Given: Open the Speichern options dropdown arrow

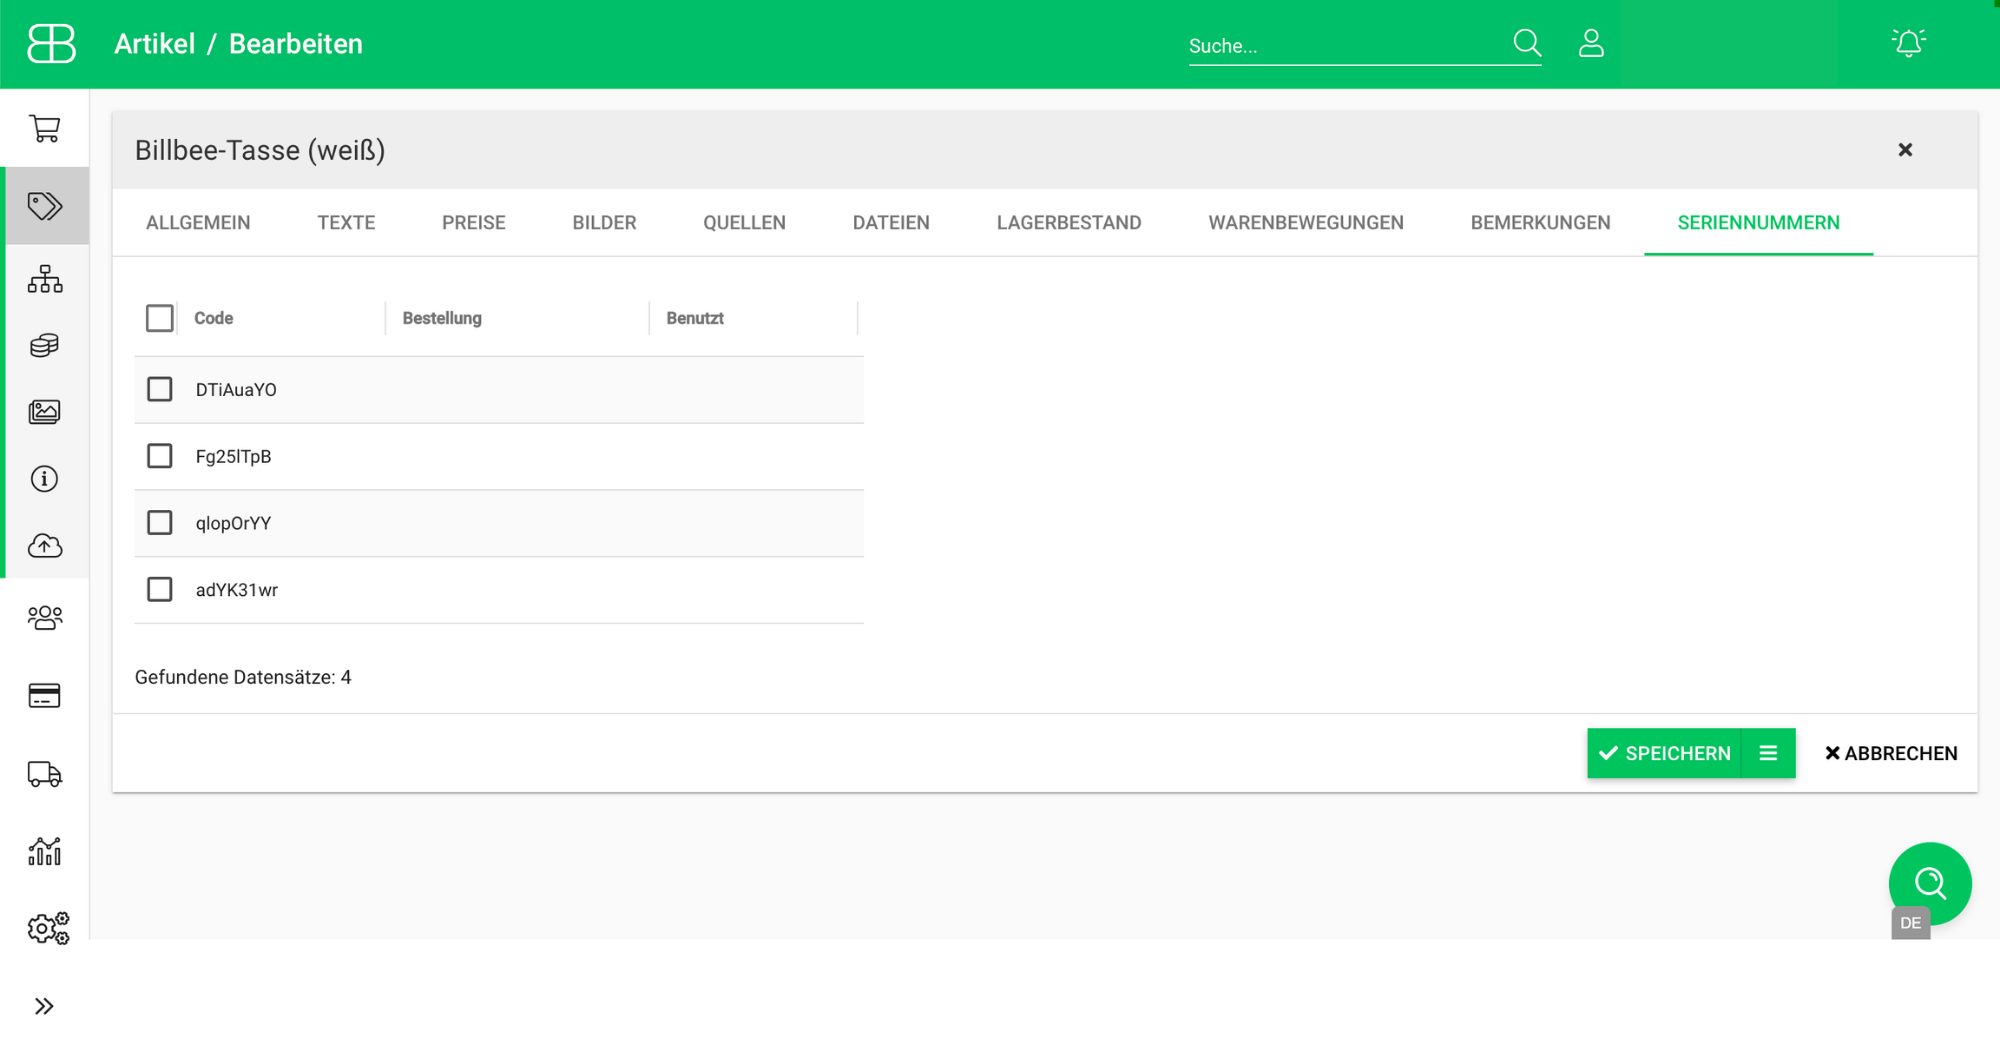Looking at the screenshot, I should click(x=1769, y=753).
